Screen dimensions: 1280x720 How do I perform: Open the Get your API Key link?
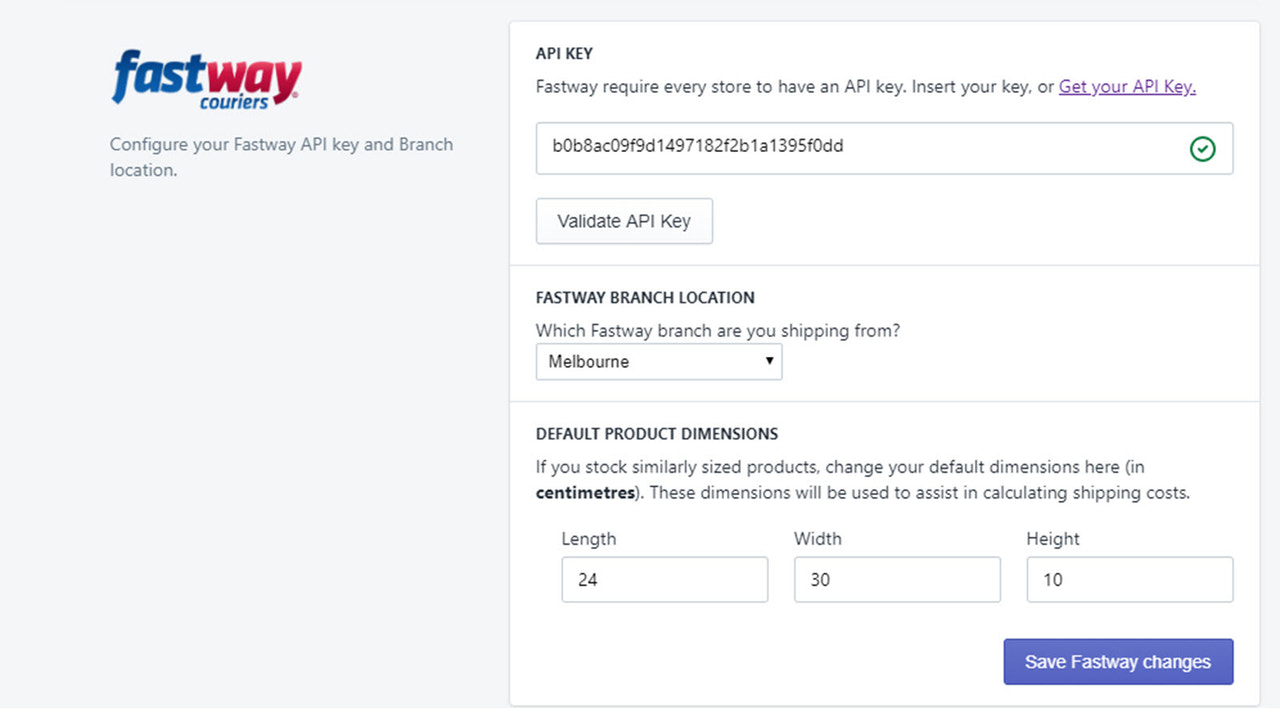tap(1126, 87)
